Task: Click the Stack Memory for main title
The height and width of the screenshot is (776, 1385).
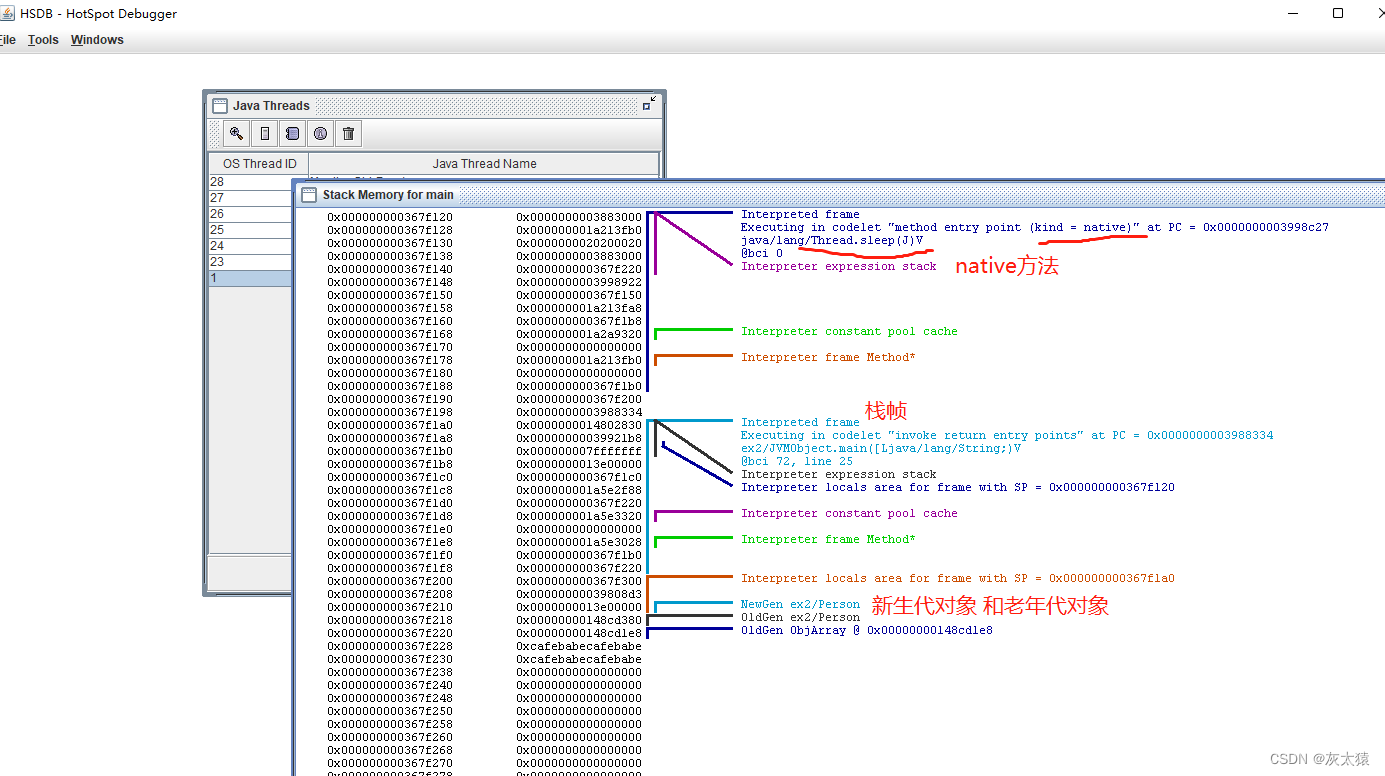Action: (x=388, y=195)
